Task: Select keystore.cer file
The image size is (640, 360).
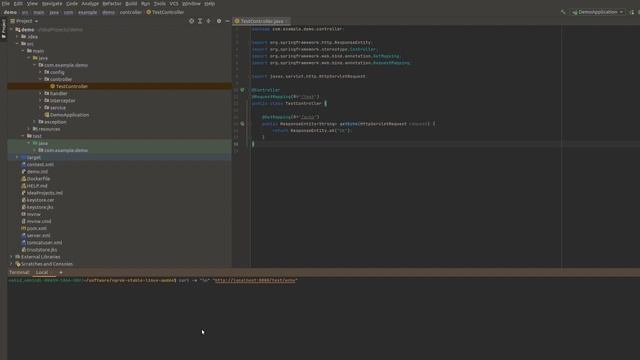Action: tap(38, 200)
